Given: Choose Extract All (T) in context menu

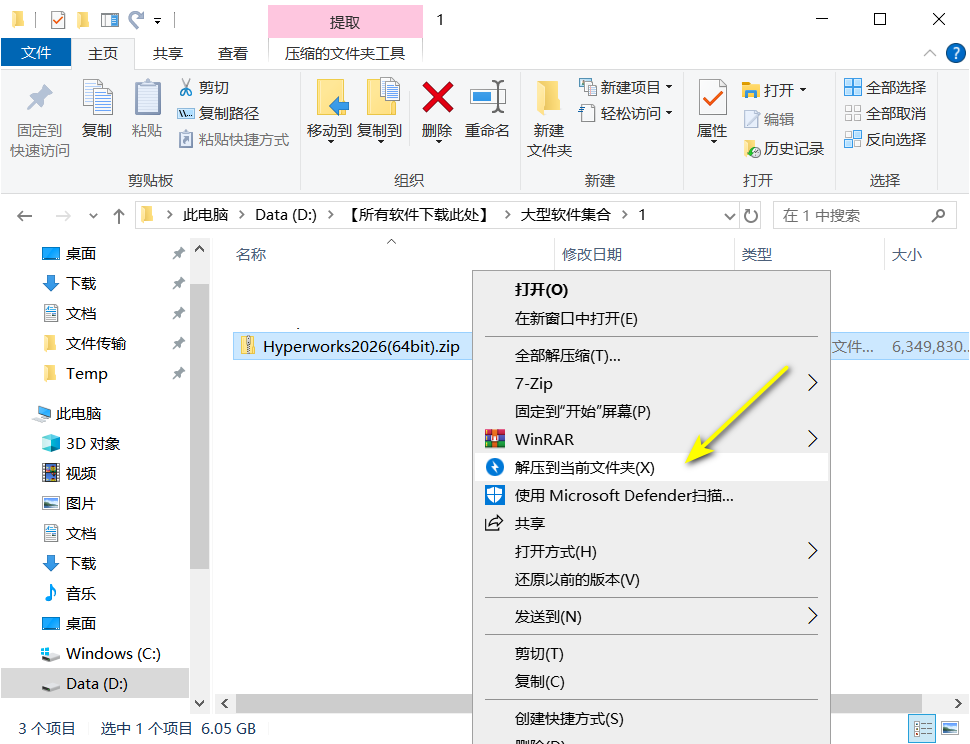Looking at the screenshot, I should pos(651,356).
